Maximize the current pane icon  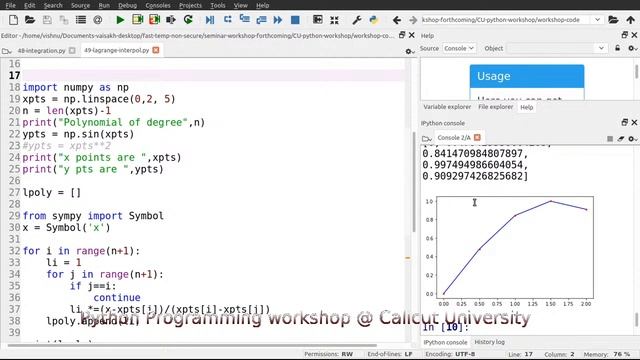click(x=317, y=20)
